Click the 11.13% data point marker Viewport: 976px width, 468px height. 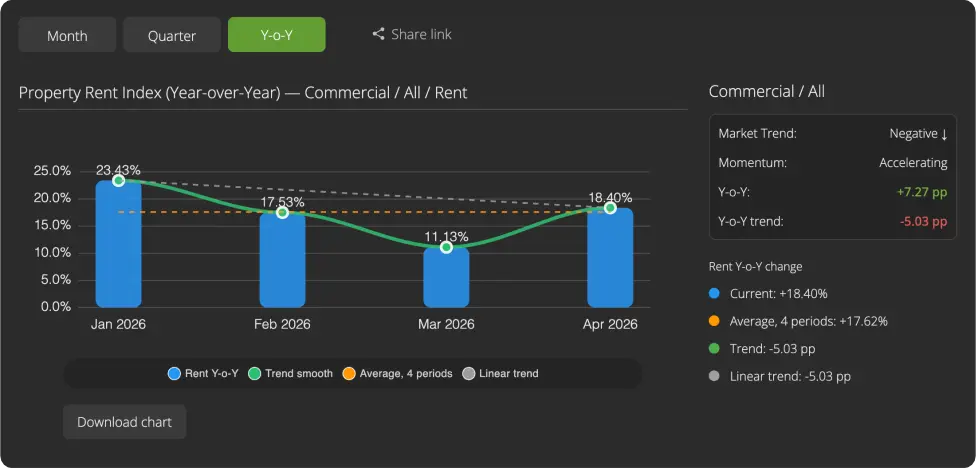(446, 247)
